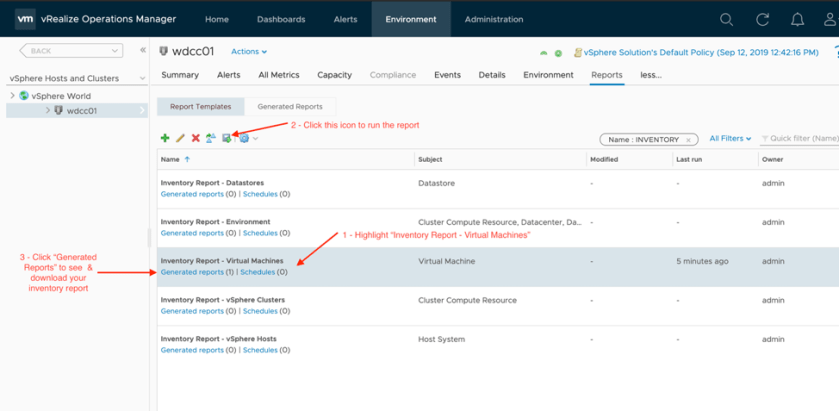
Task: Click the pencil edit template icon
Action: click(x=180, y=138)
